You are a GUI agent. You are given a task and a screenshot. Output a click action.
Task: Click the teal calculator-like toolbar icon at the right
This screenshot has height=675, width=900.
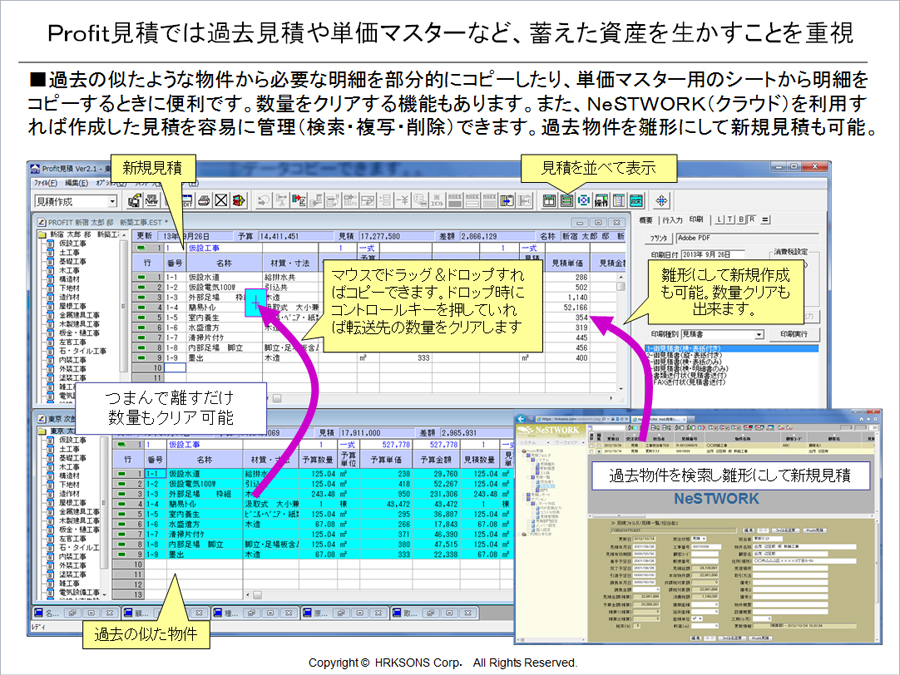tap(635, 201)
